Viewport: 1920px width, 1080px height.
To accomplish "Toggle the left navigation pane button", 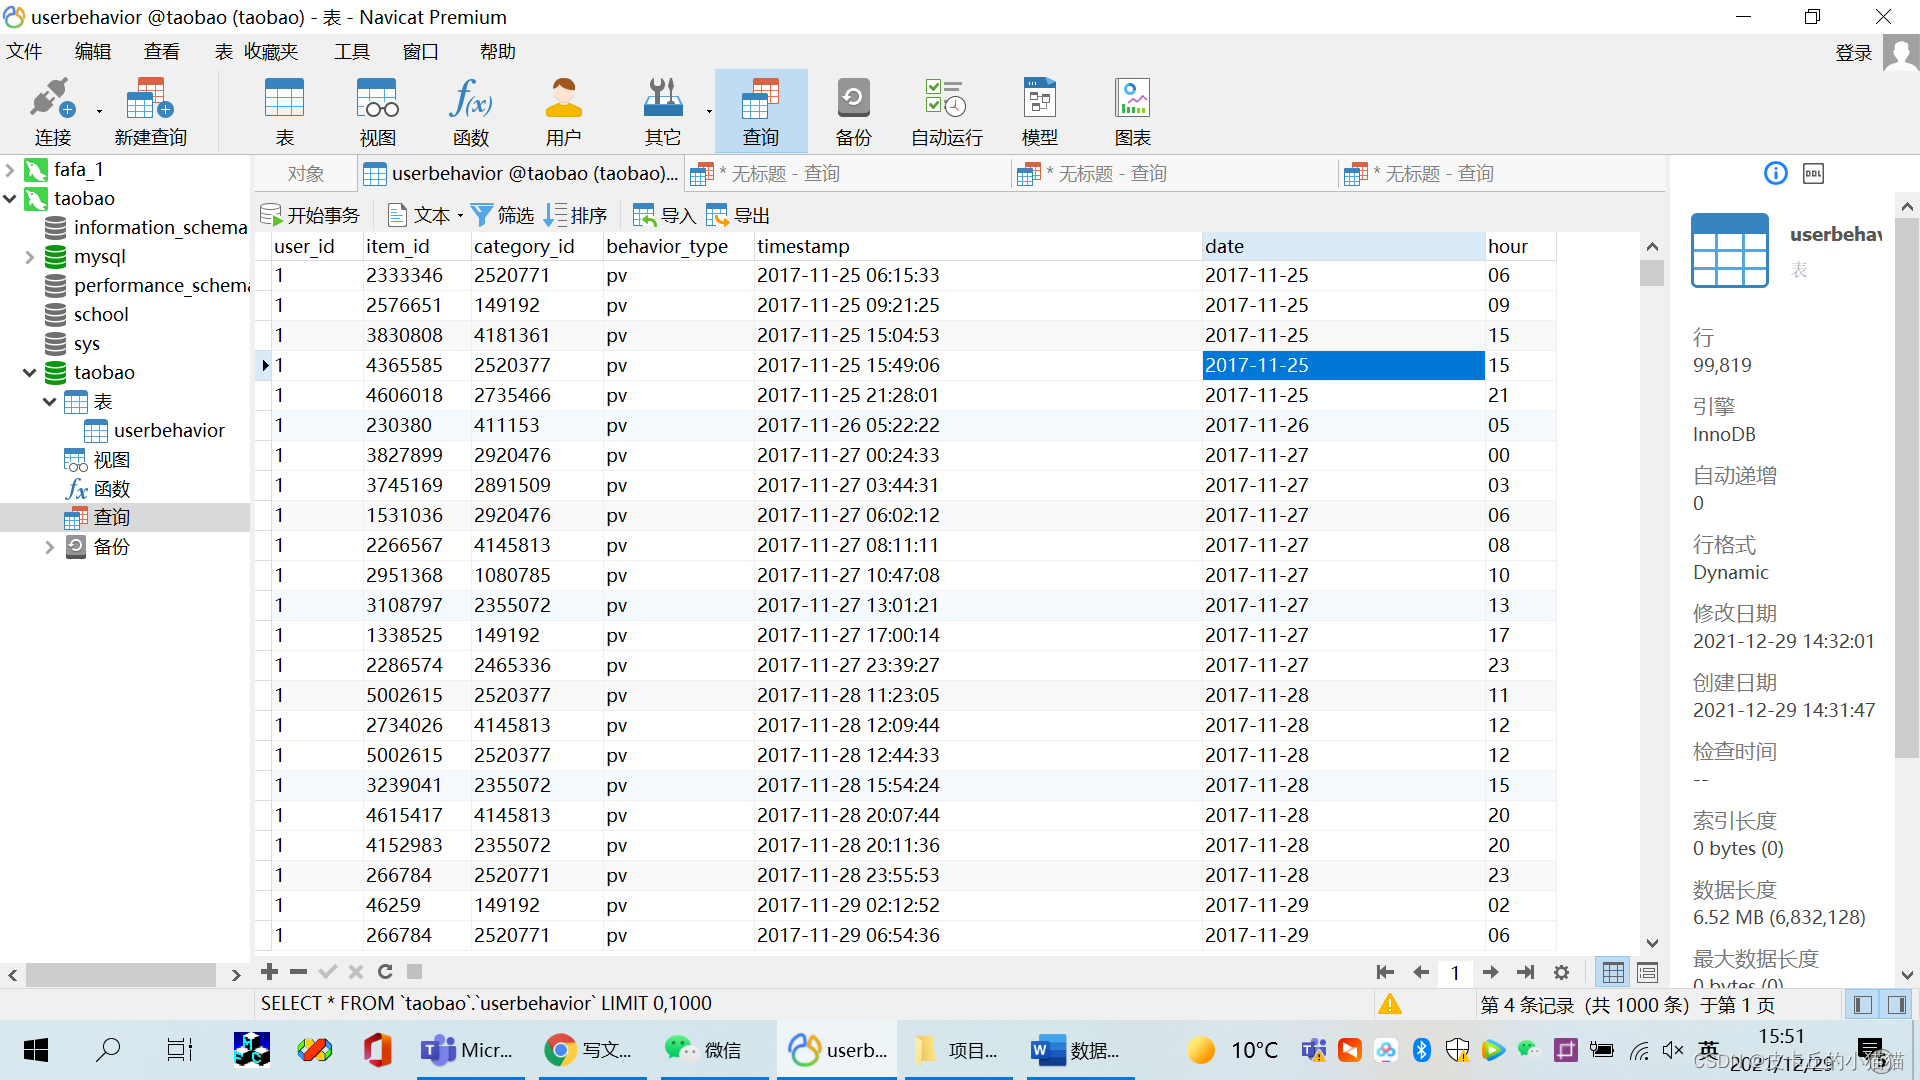I will (x=1862, y=1004).
